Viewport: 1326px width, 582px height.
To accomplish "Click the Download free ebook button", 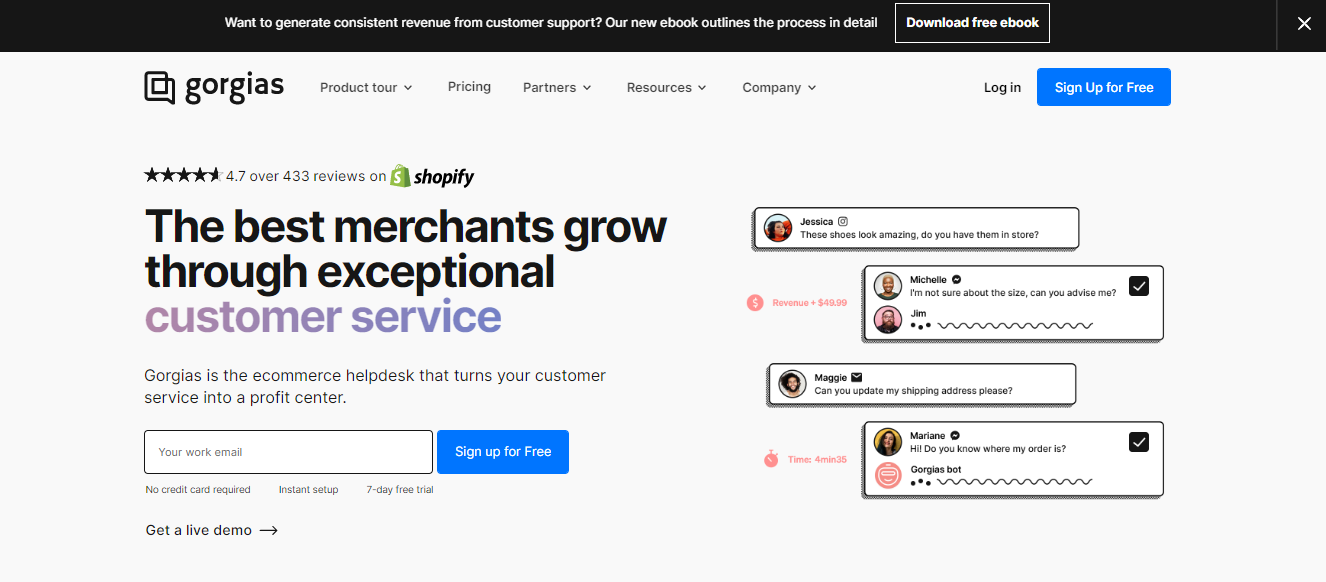I will tap(972, 23).
